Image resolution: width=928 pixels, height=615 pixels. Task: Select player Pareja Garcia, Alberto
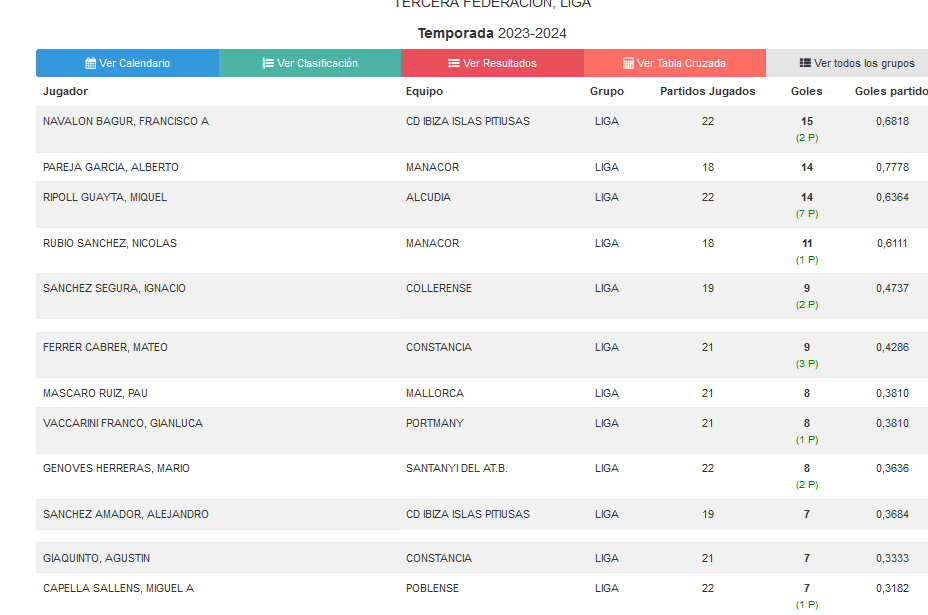[x=111, y=167]
